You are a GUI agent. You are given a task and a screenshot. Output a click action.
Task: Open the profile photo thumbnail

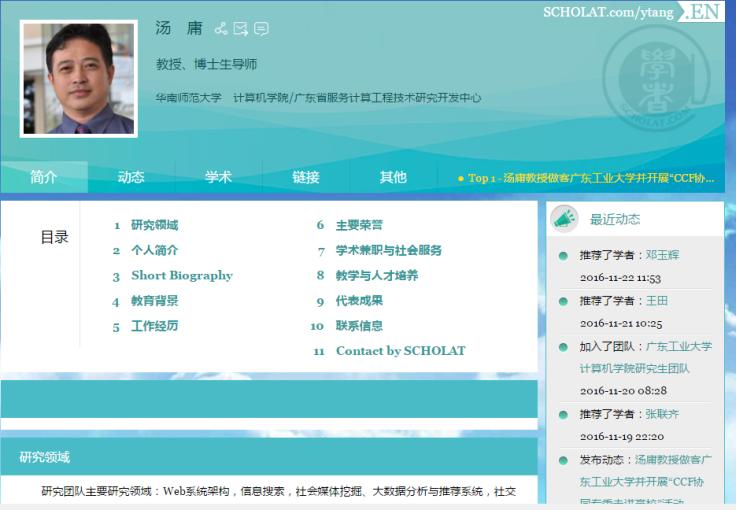(x=78, y=79)
